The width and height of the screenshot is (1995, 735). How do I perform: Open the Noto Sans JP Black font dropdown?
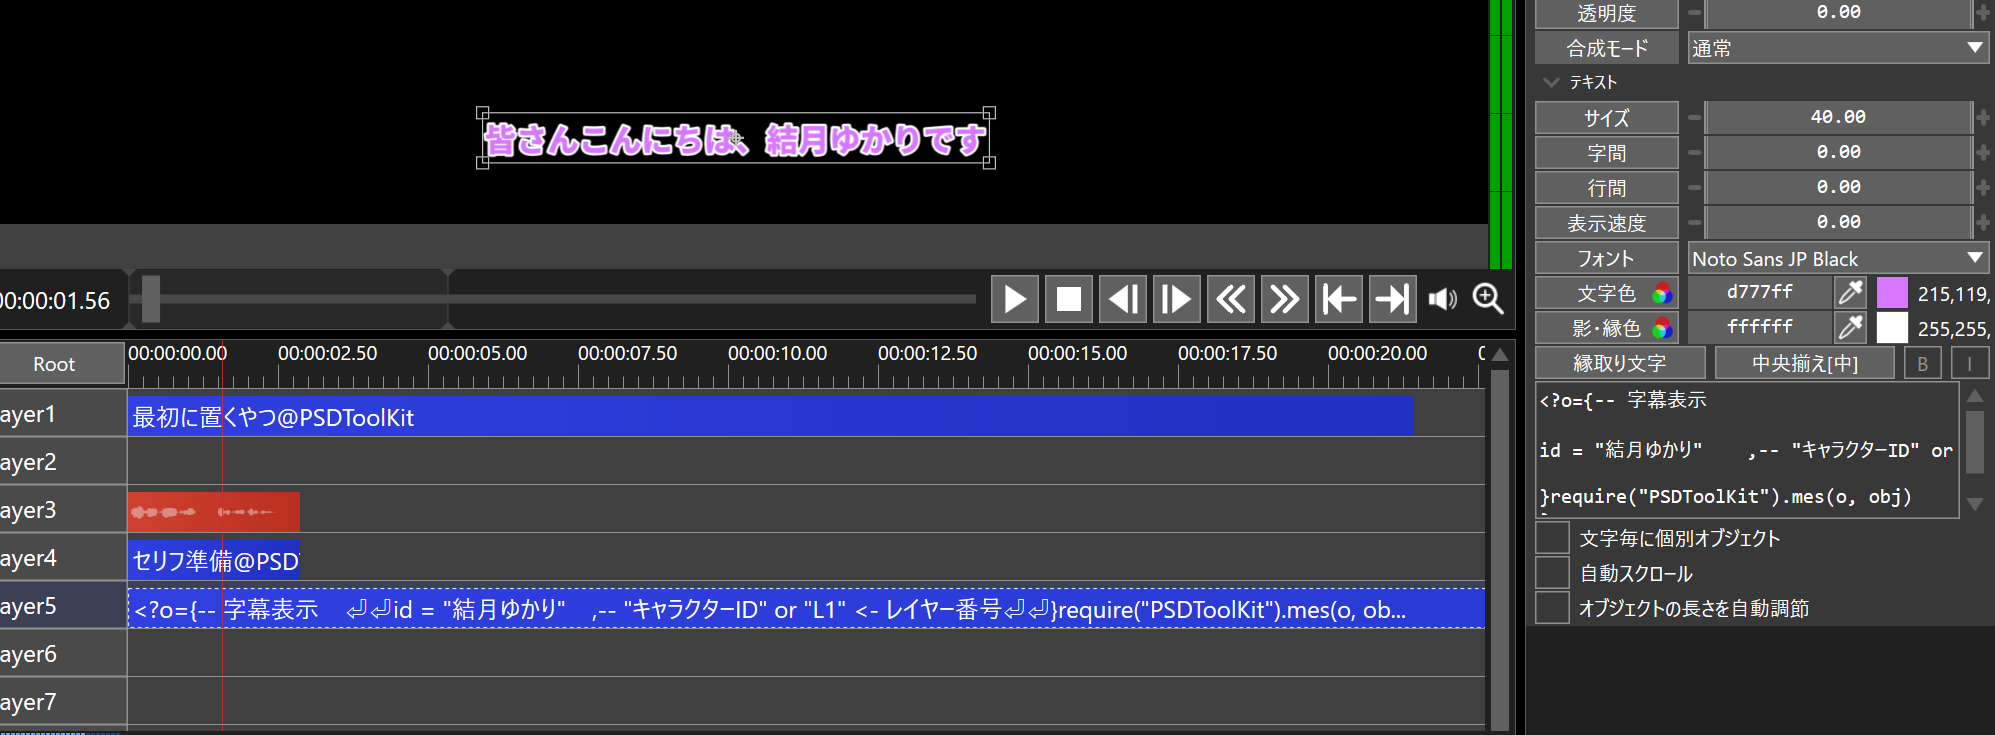(1837, 258)
